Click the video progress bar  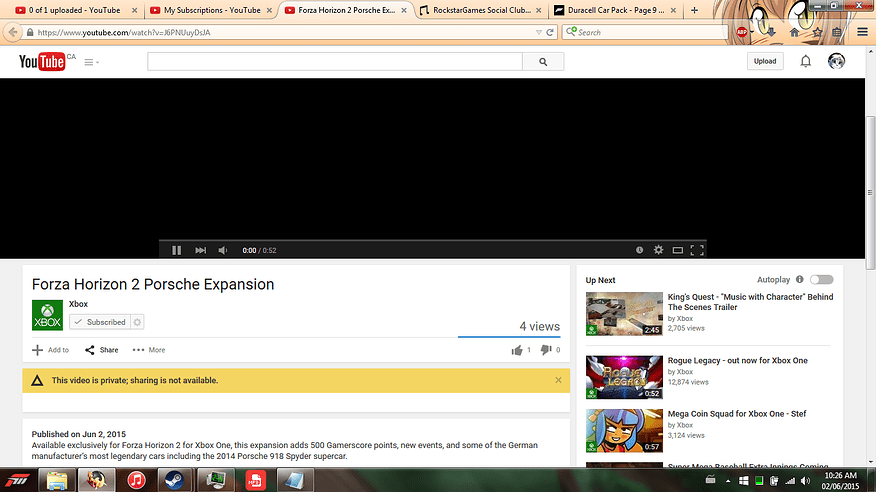tap(432, 241)
